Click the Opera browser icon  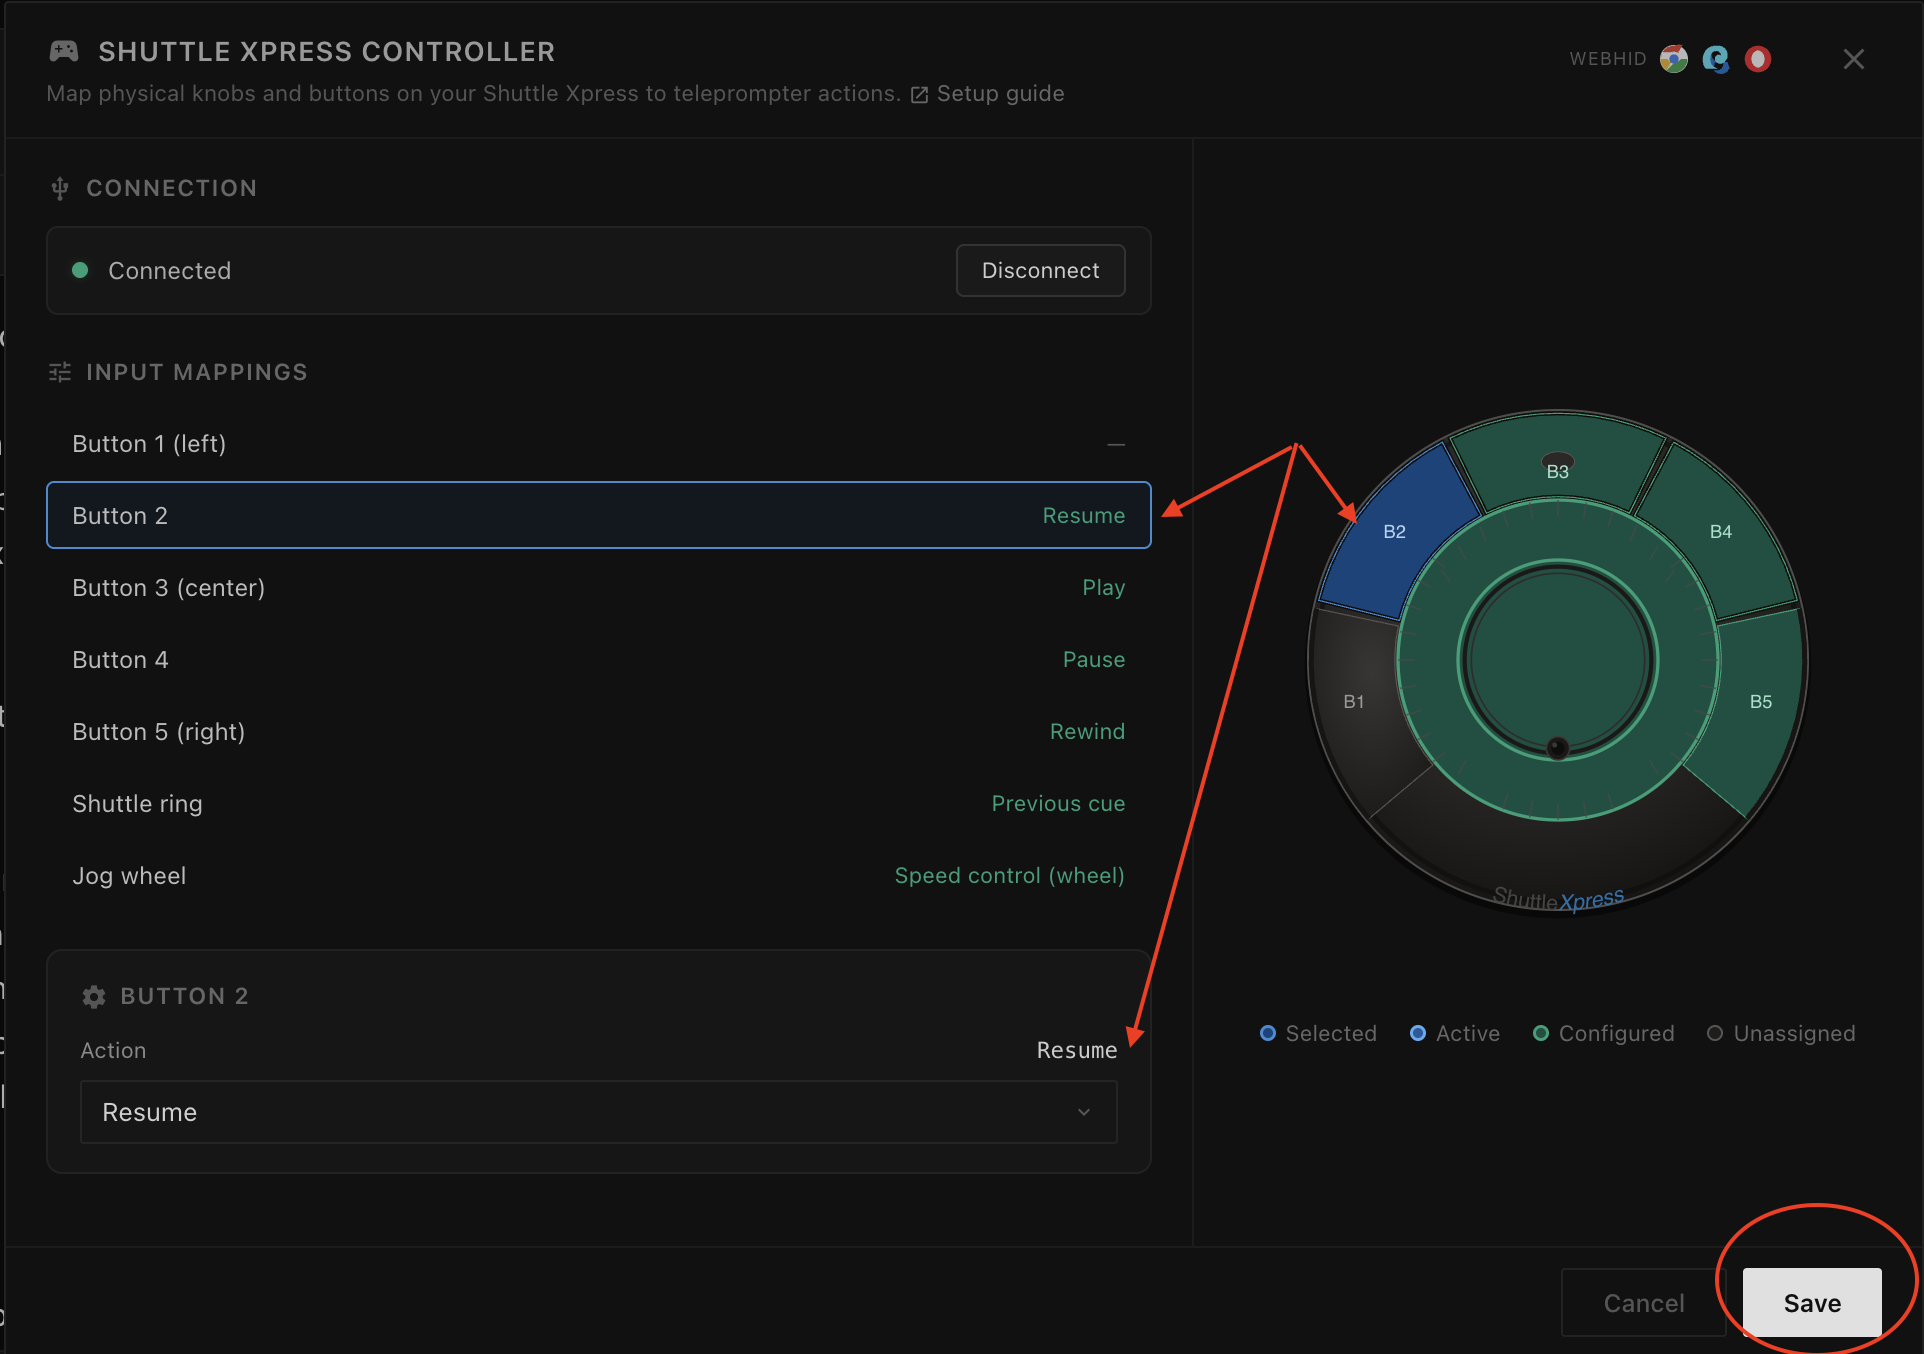coord(1758,59)
